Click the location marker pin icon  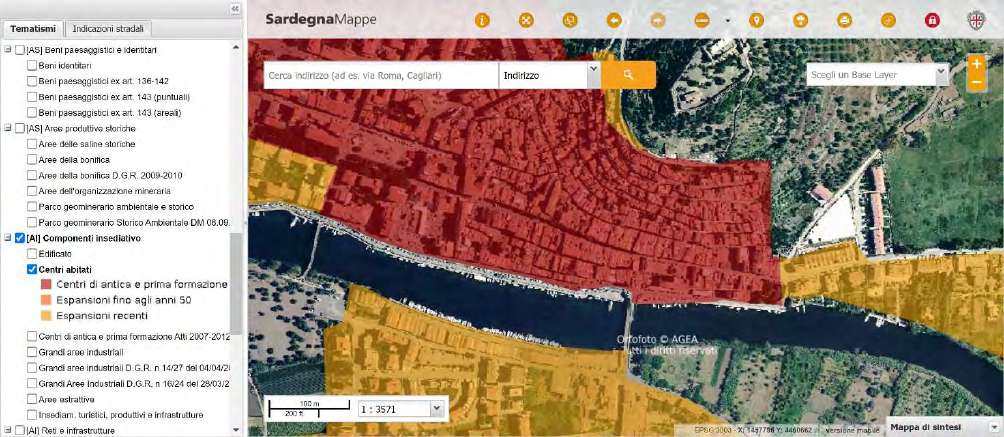(757, 20)
